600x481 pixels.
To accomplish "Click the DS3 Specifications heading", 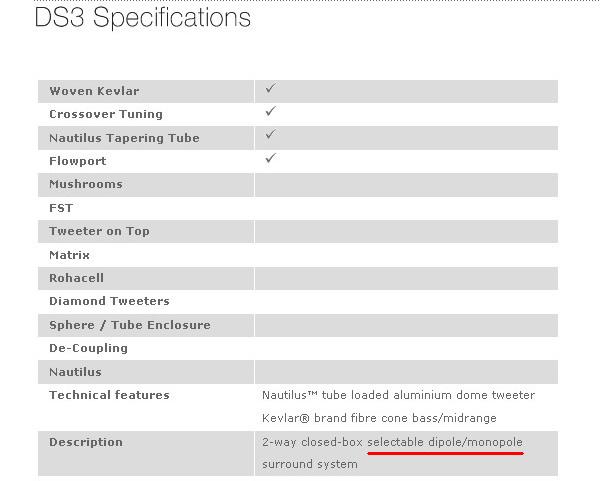I will 142,18.
